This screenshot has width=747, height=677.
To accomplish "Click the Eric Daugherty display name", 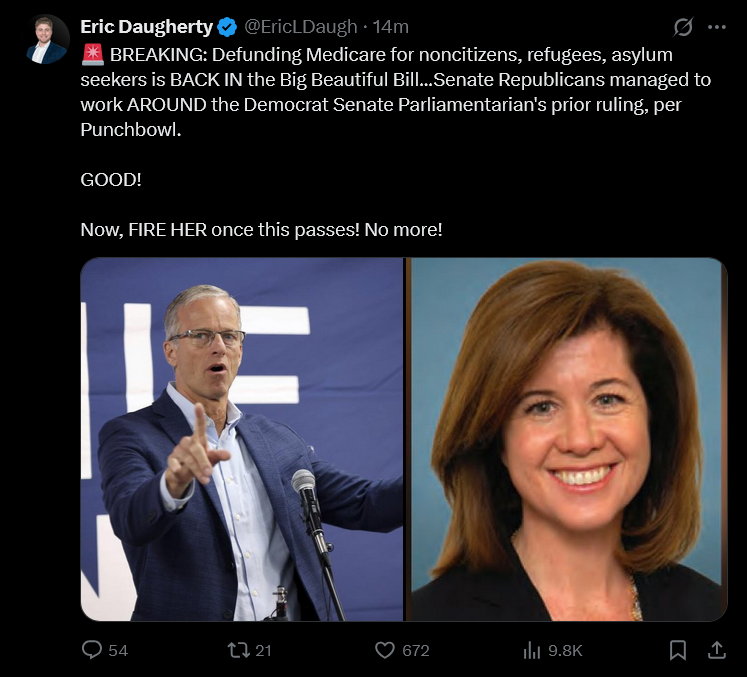I will click(146, 27).
